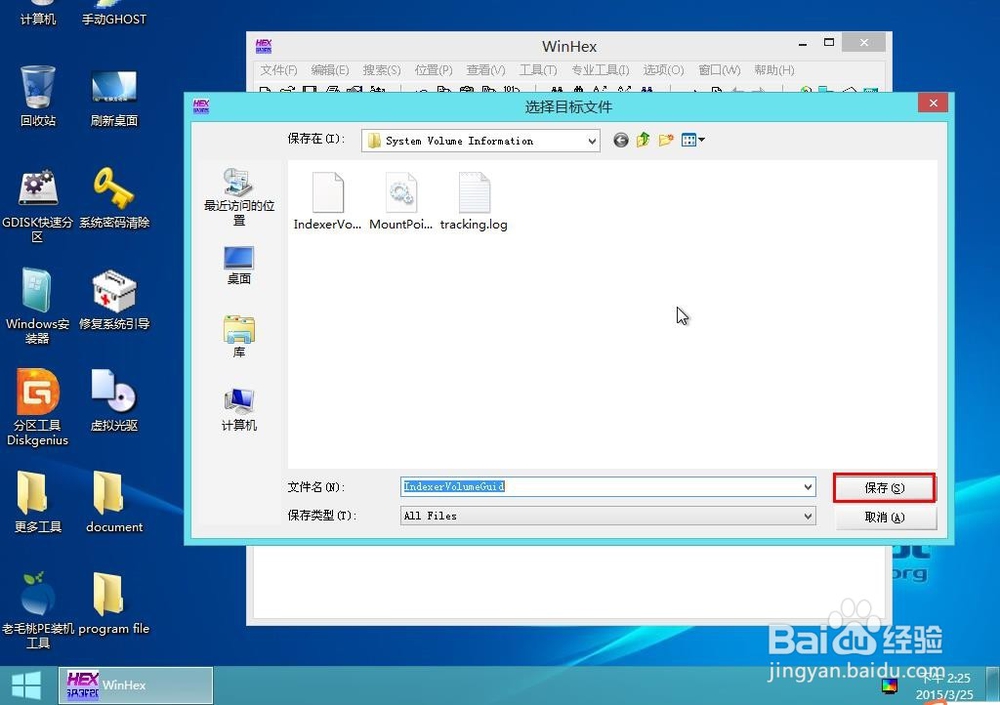1000x705 pixels.
Task: Open the Windows Start button
Action: [27, 685]
